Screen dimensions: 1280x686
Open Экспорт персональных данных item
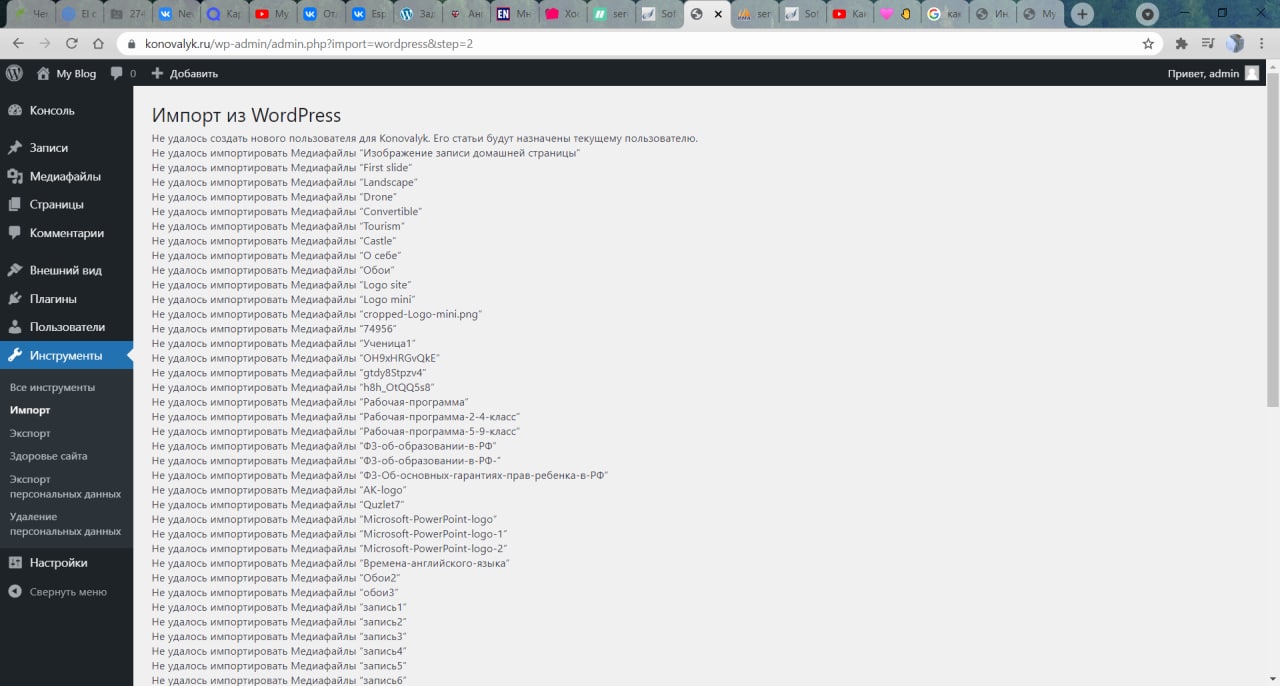(x=65, y=486)
